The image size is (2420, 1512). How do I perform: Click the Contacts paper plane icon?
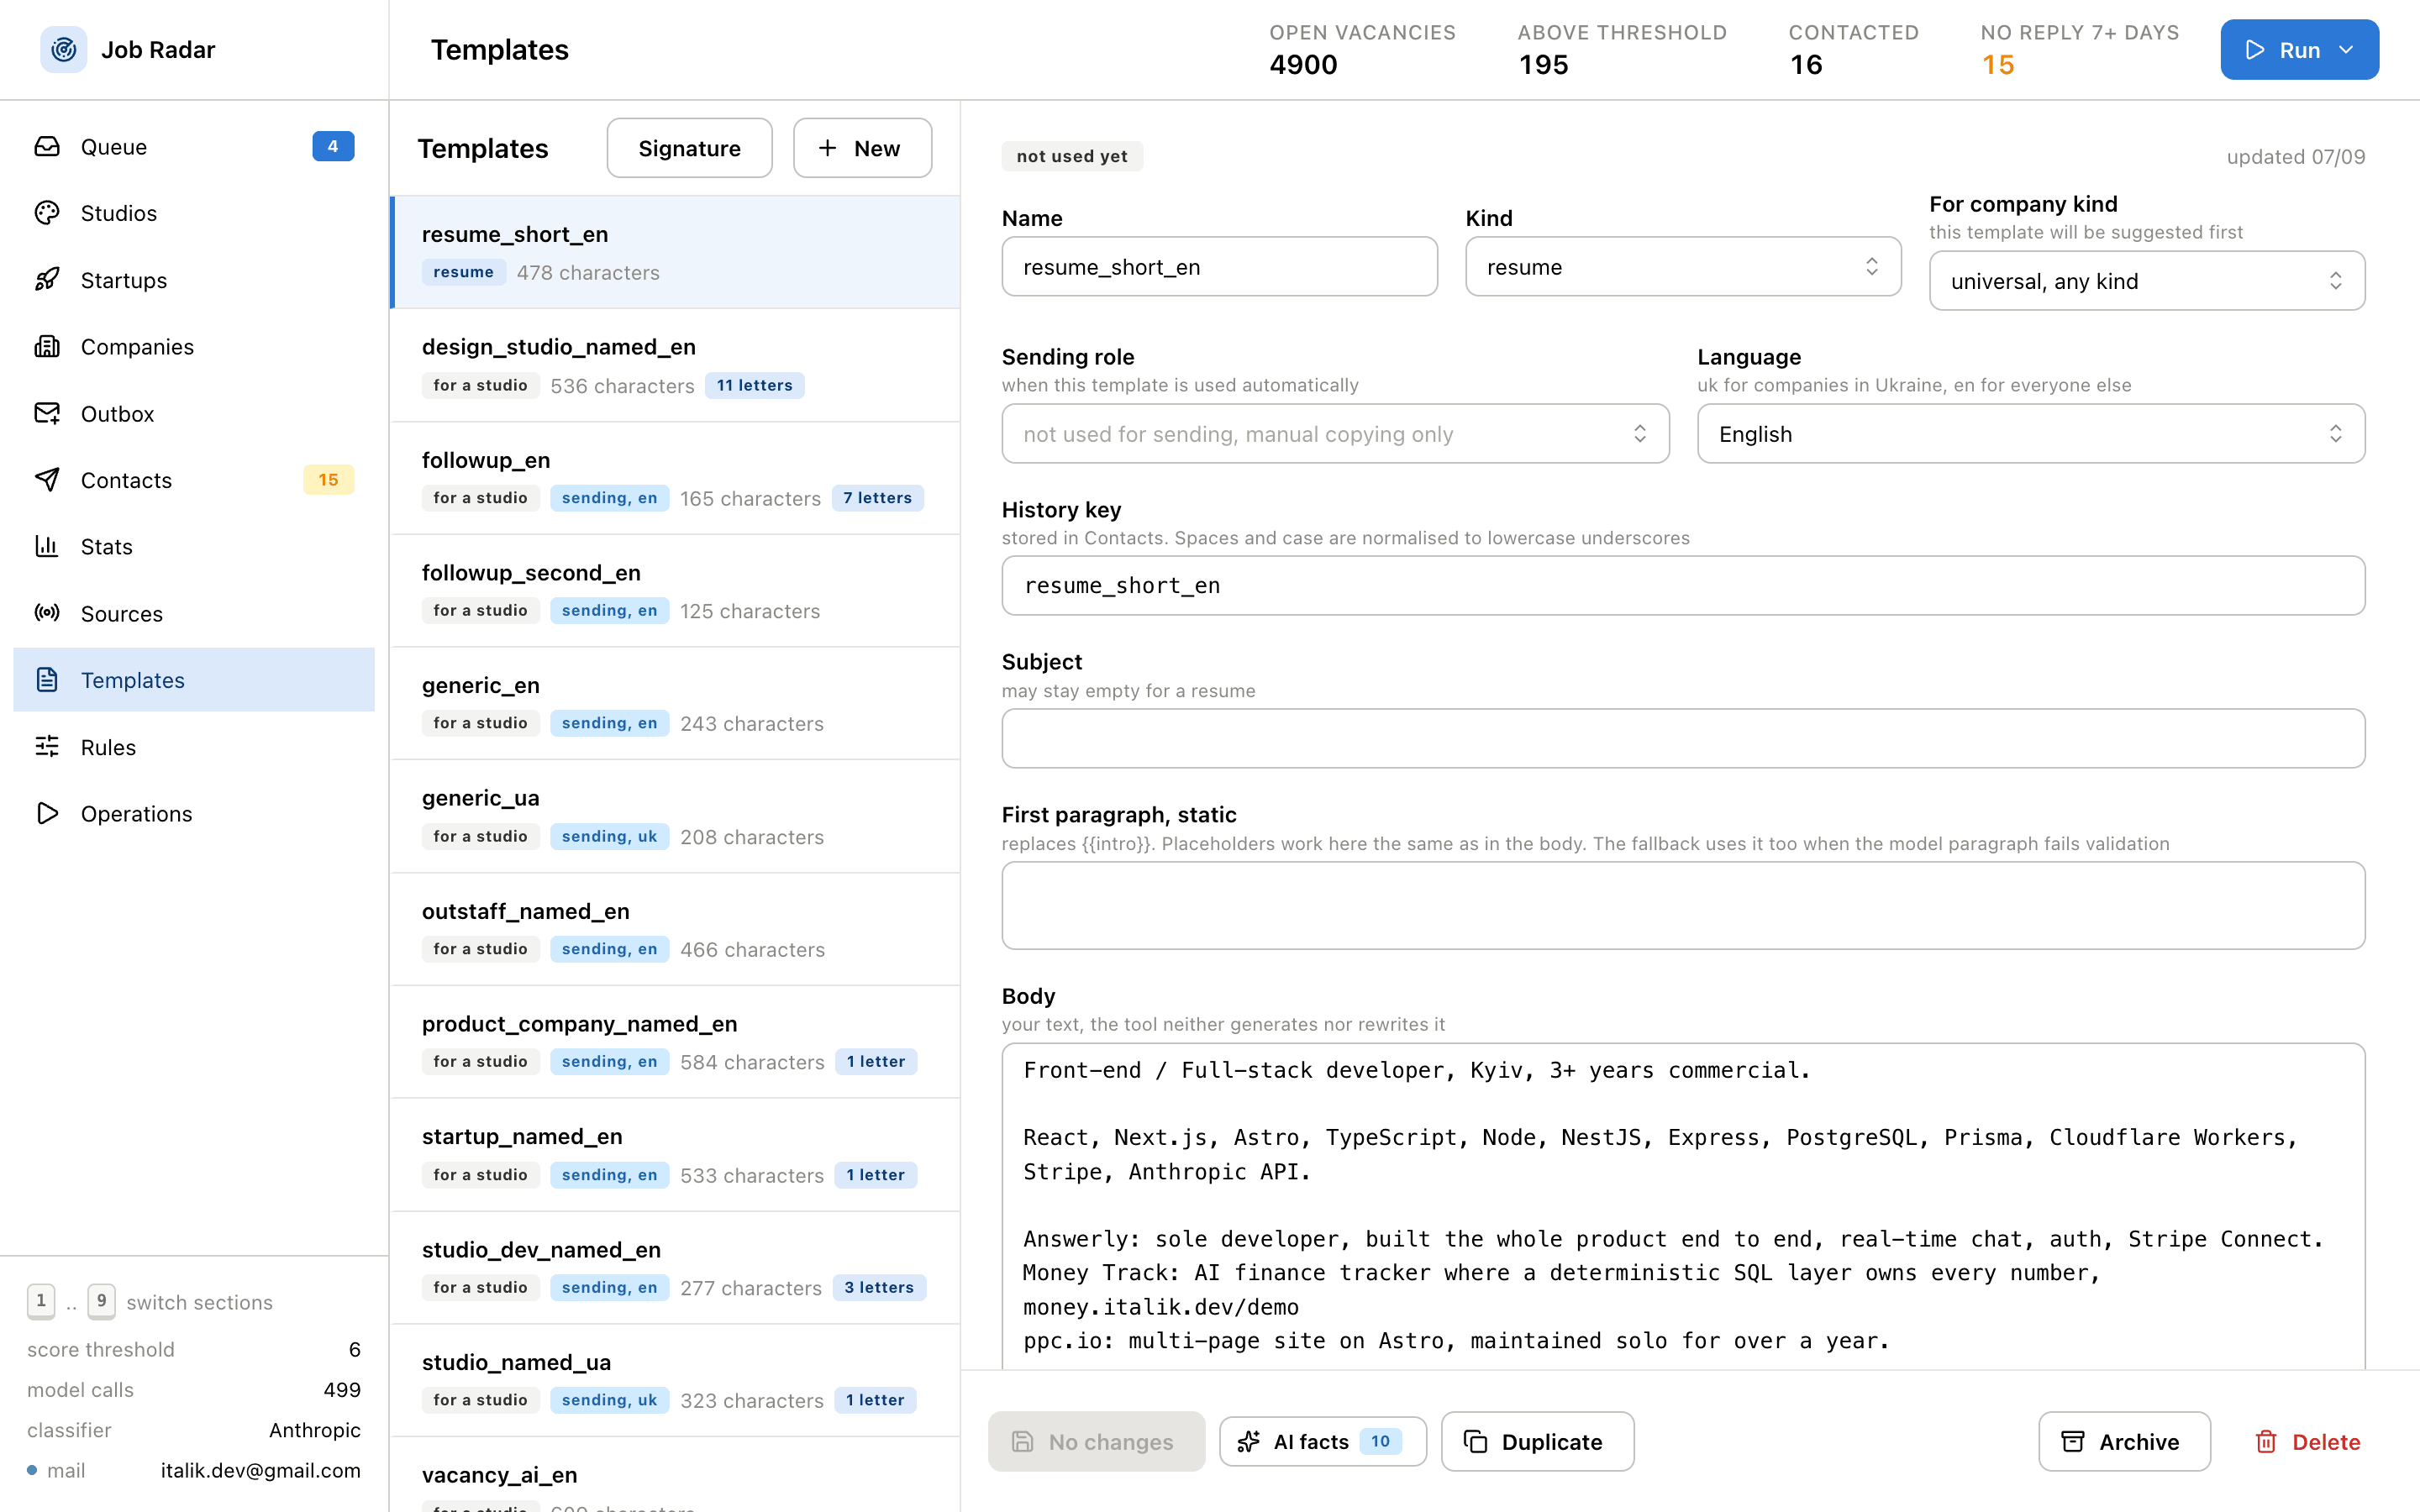pyautogui.click(x=47, y=480)
